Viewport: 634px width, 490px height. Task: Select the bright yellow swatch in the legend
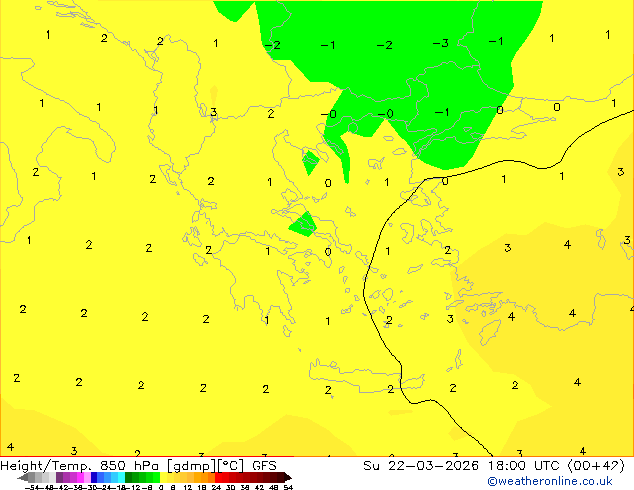pyautogui.click(x=164, y=477)
